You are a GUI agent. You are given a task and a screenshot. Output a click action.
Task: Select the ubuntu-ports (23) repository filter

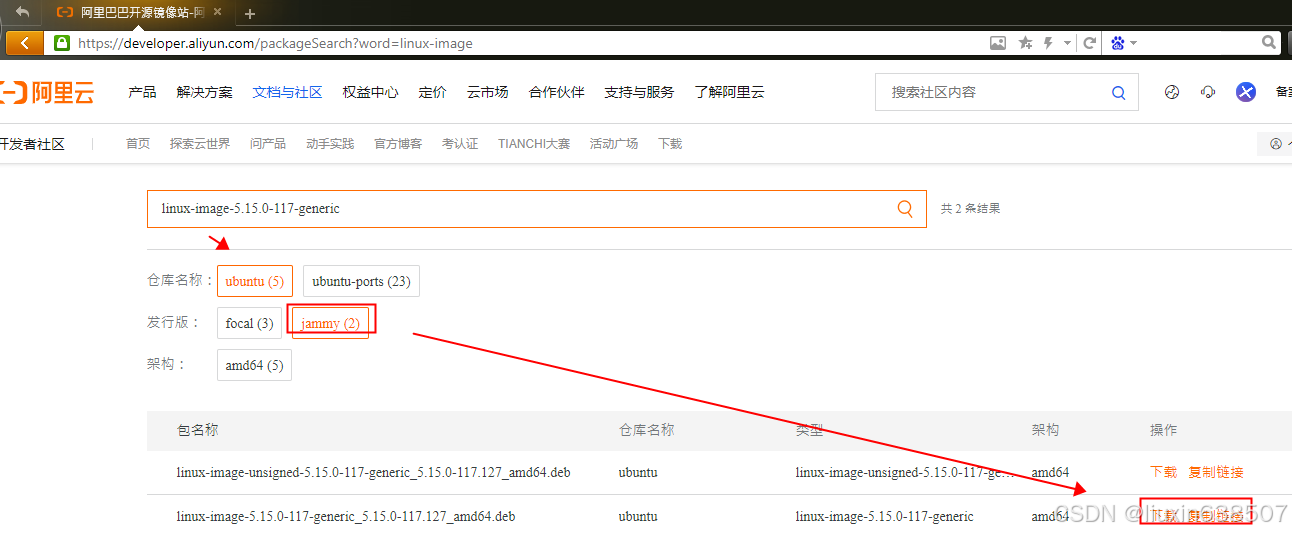[362, 281]
